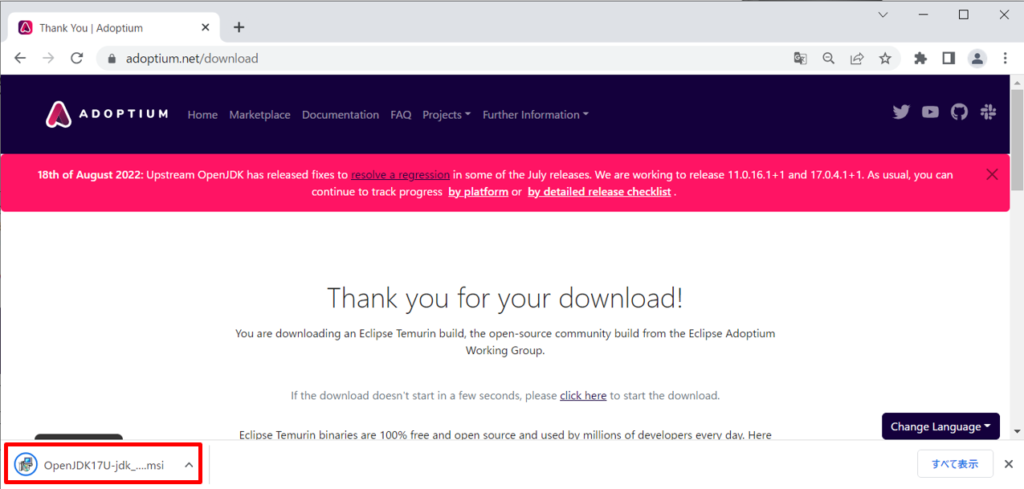This screenshot has width=1024, height=489.
Task: Click the scrollbar down arrow
Action: click(x=1017, y=432)
